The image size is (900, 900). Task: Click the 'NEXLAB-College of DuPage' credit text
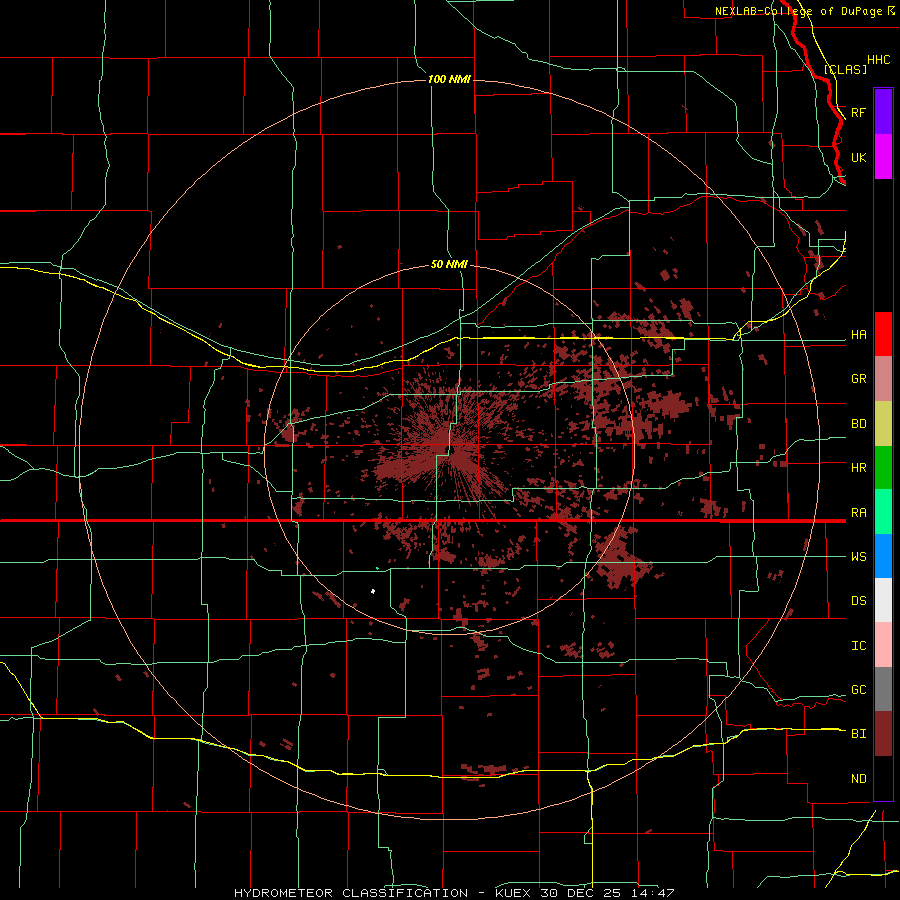click(798, 11)
